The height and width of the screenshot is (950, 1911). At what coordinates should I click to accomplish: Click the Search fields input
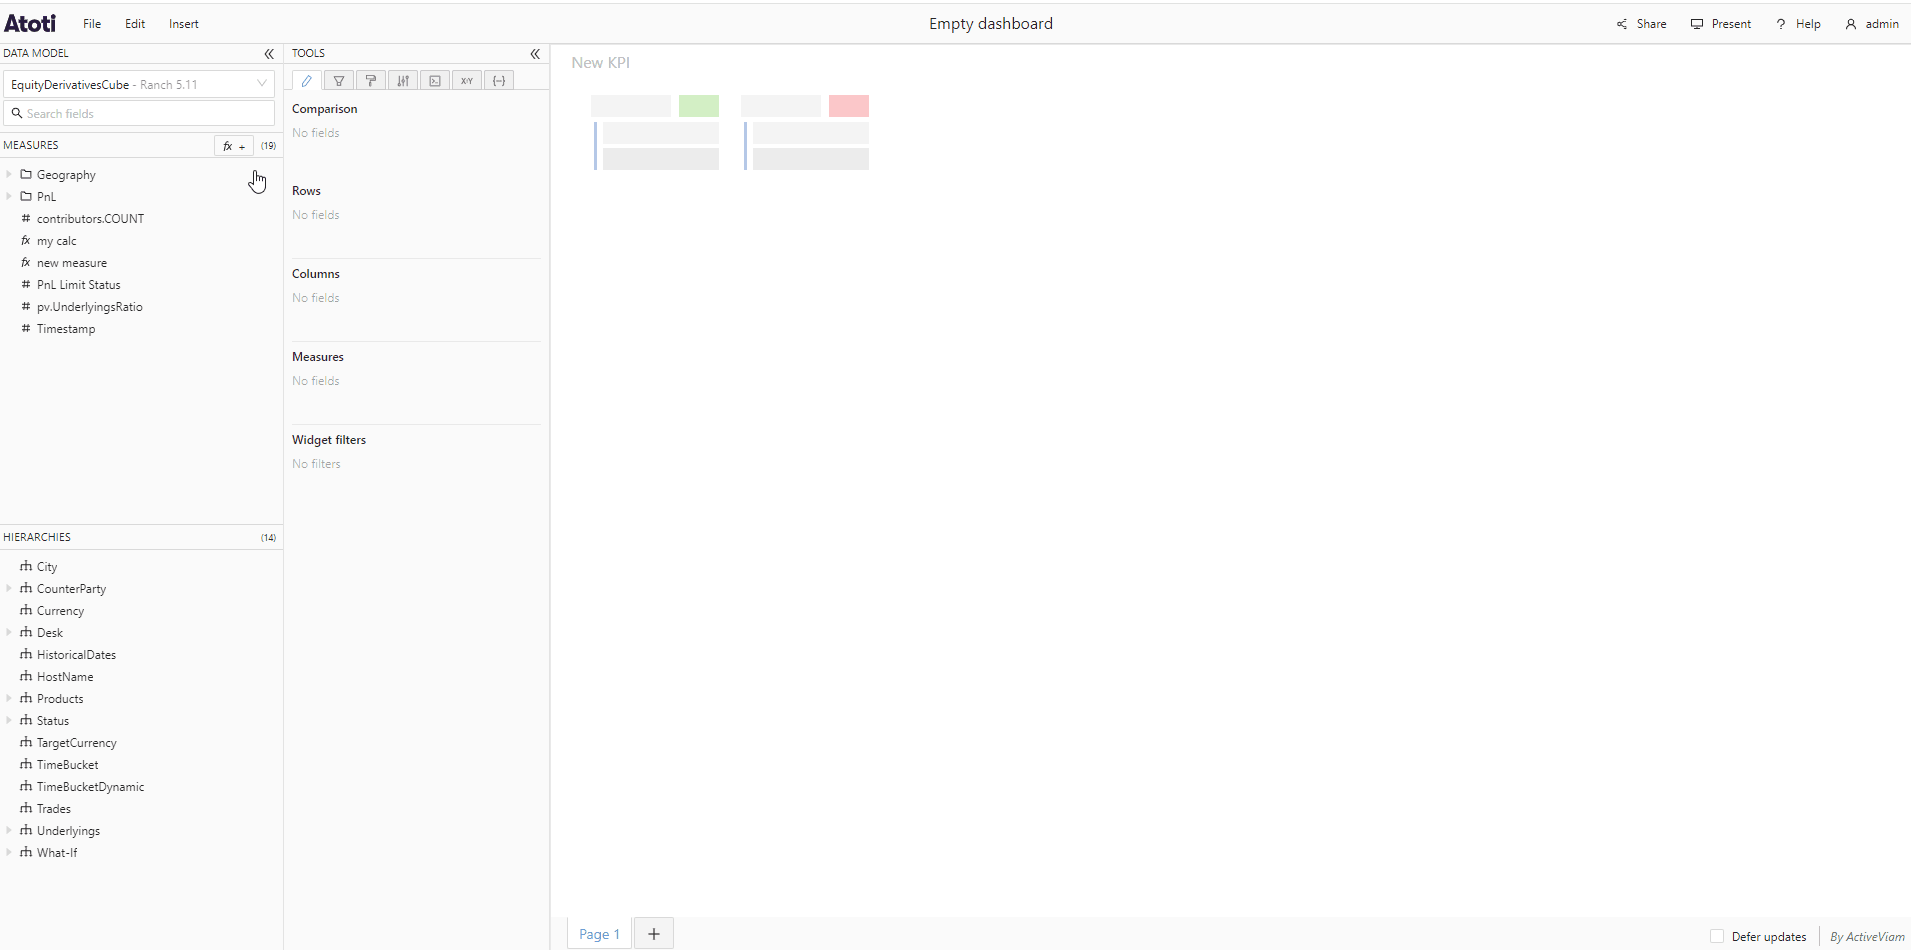coord(139,113)
